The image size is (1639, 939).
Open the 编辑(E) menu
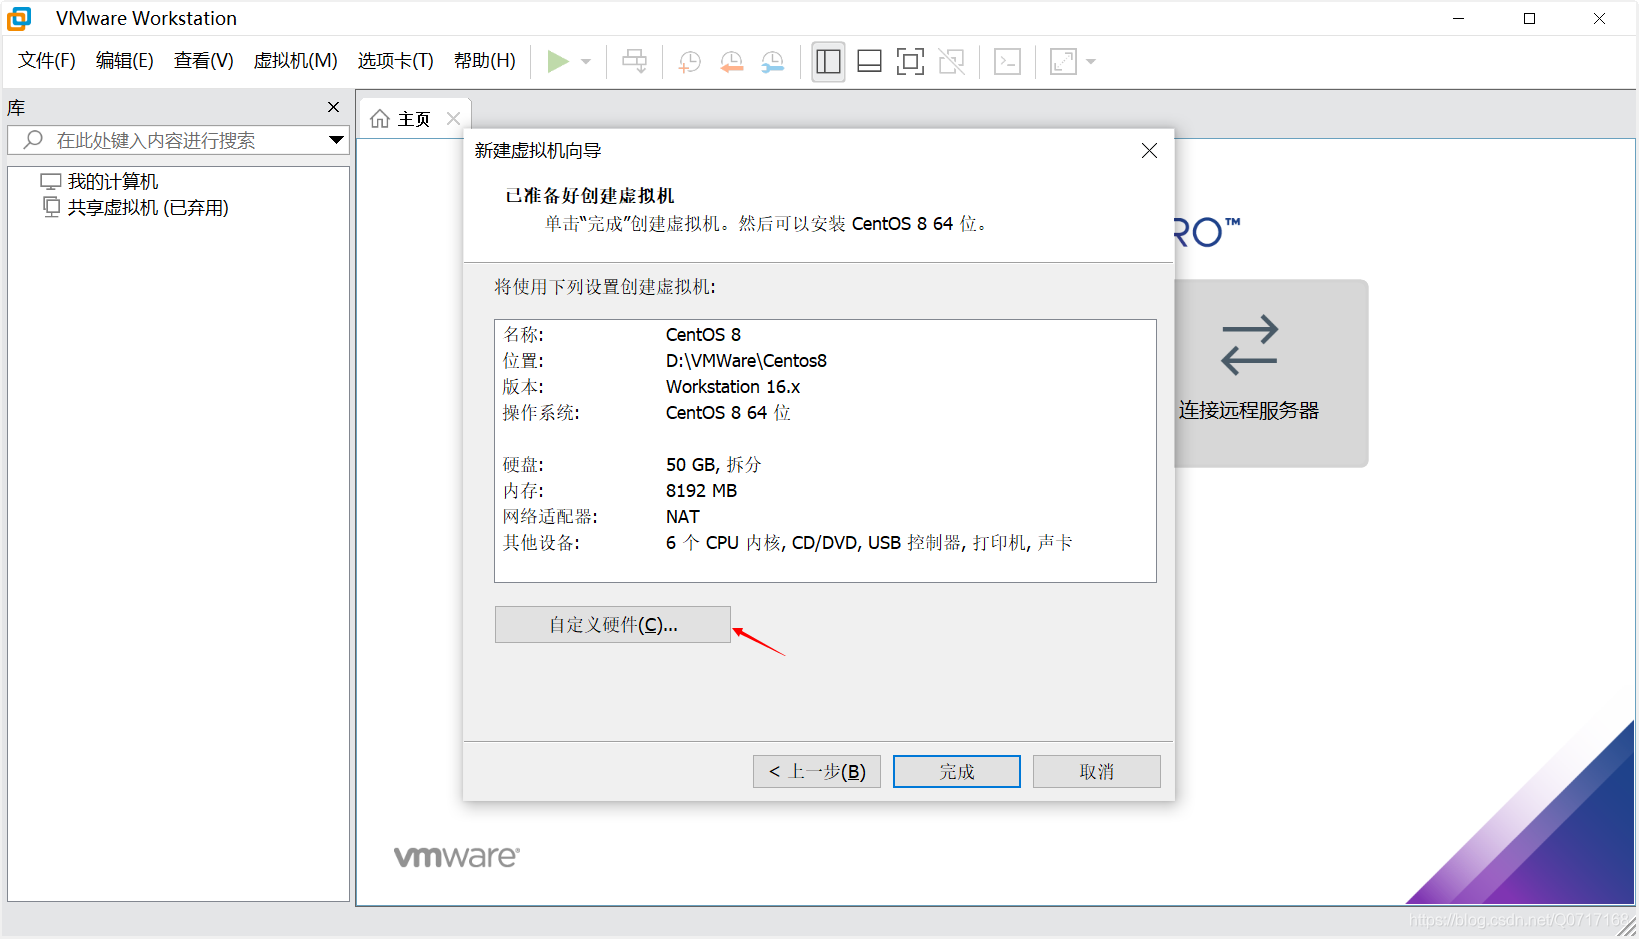125,61
